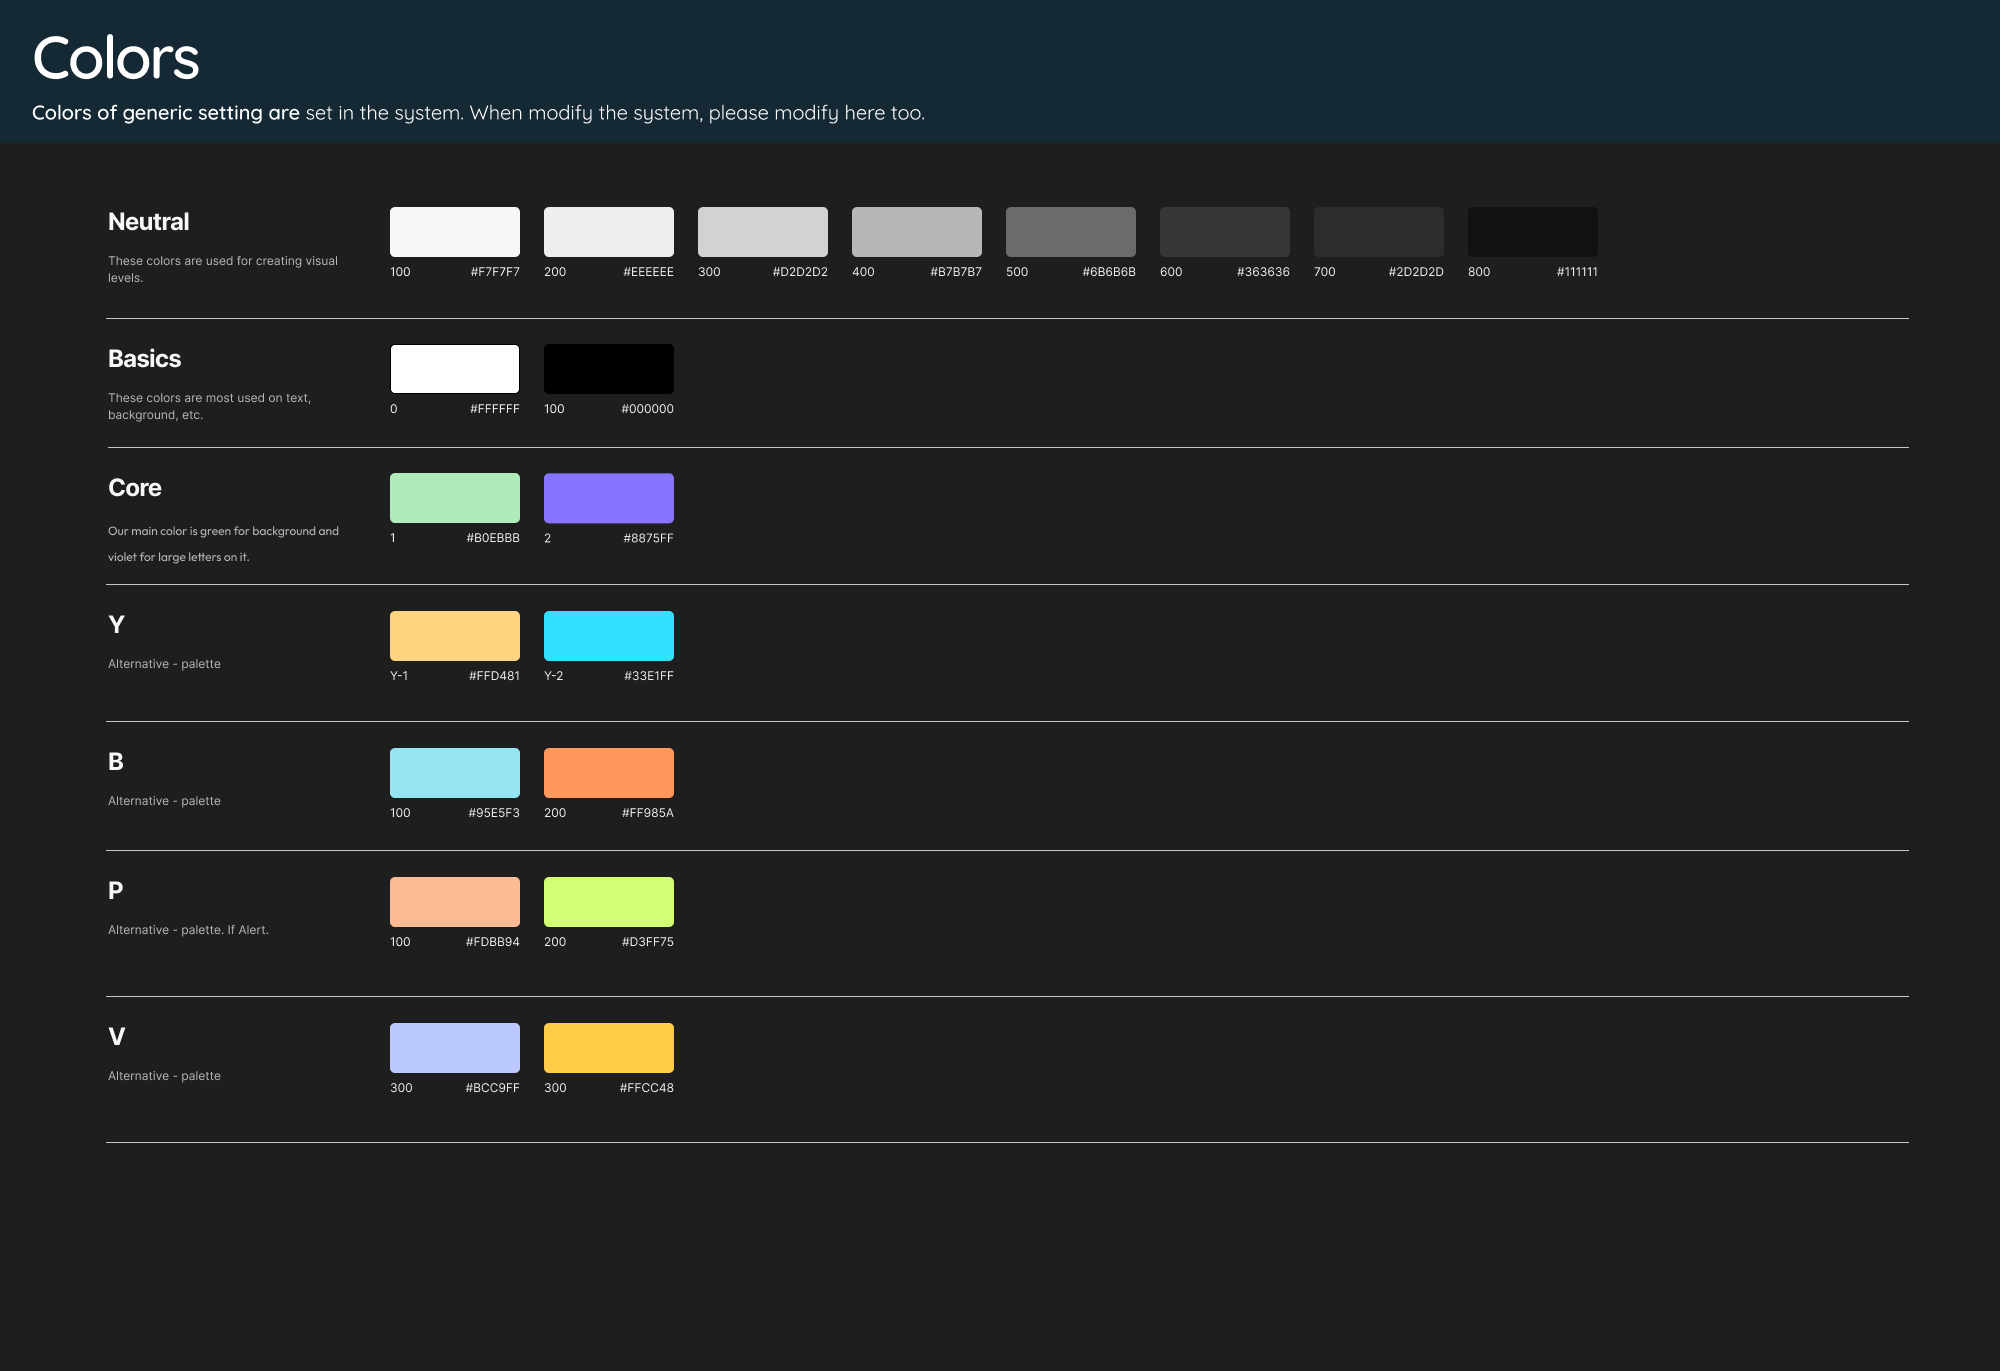Click 'Alternative - palette. If Alert.' text

click(x=188, y=930)
